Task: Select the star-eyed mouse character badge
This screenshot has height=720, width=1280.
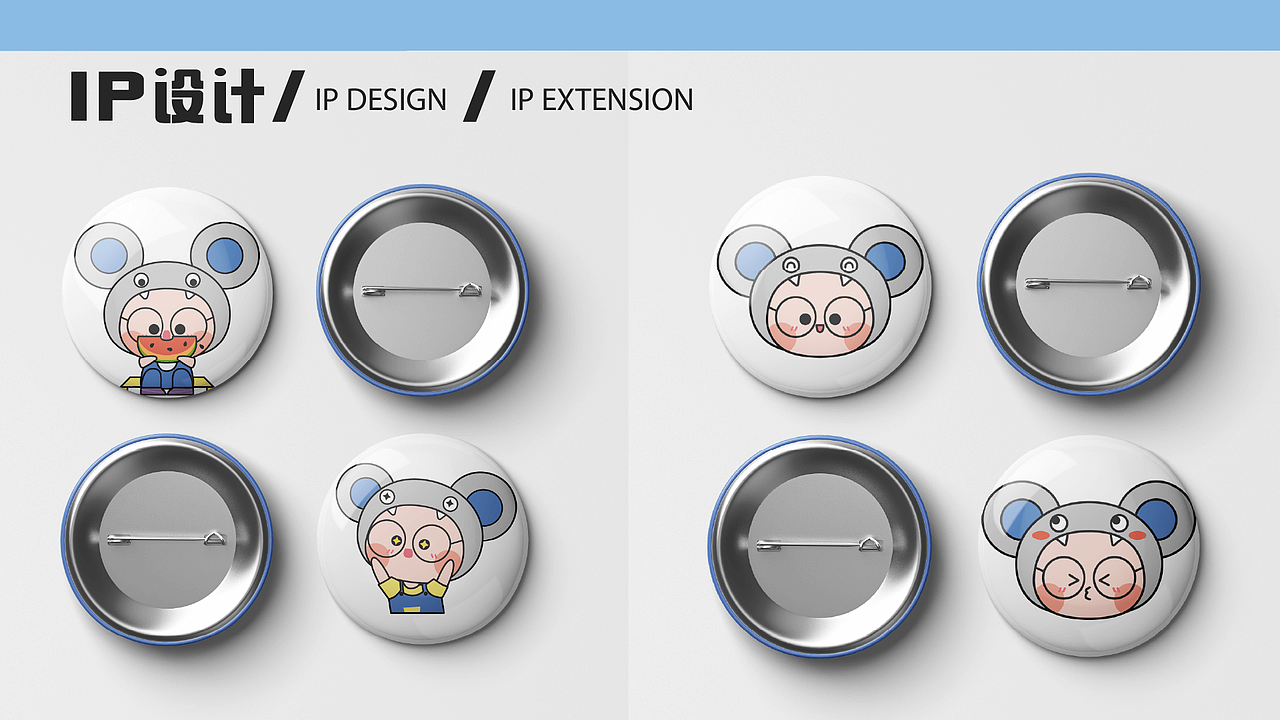Action: tap(422, 539)
